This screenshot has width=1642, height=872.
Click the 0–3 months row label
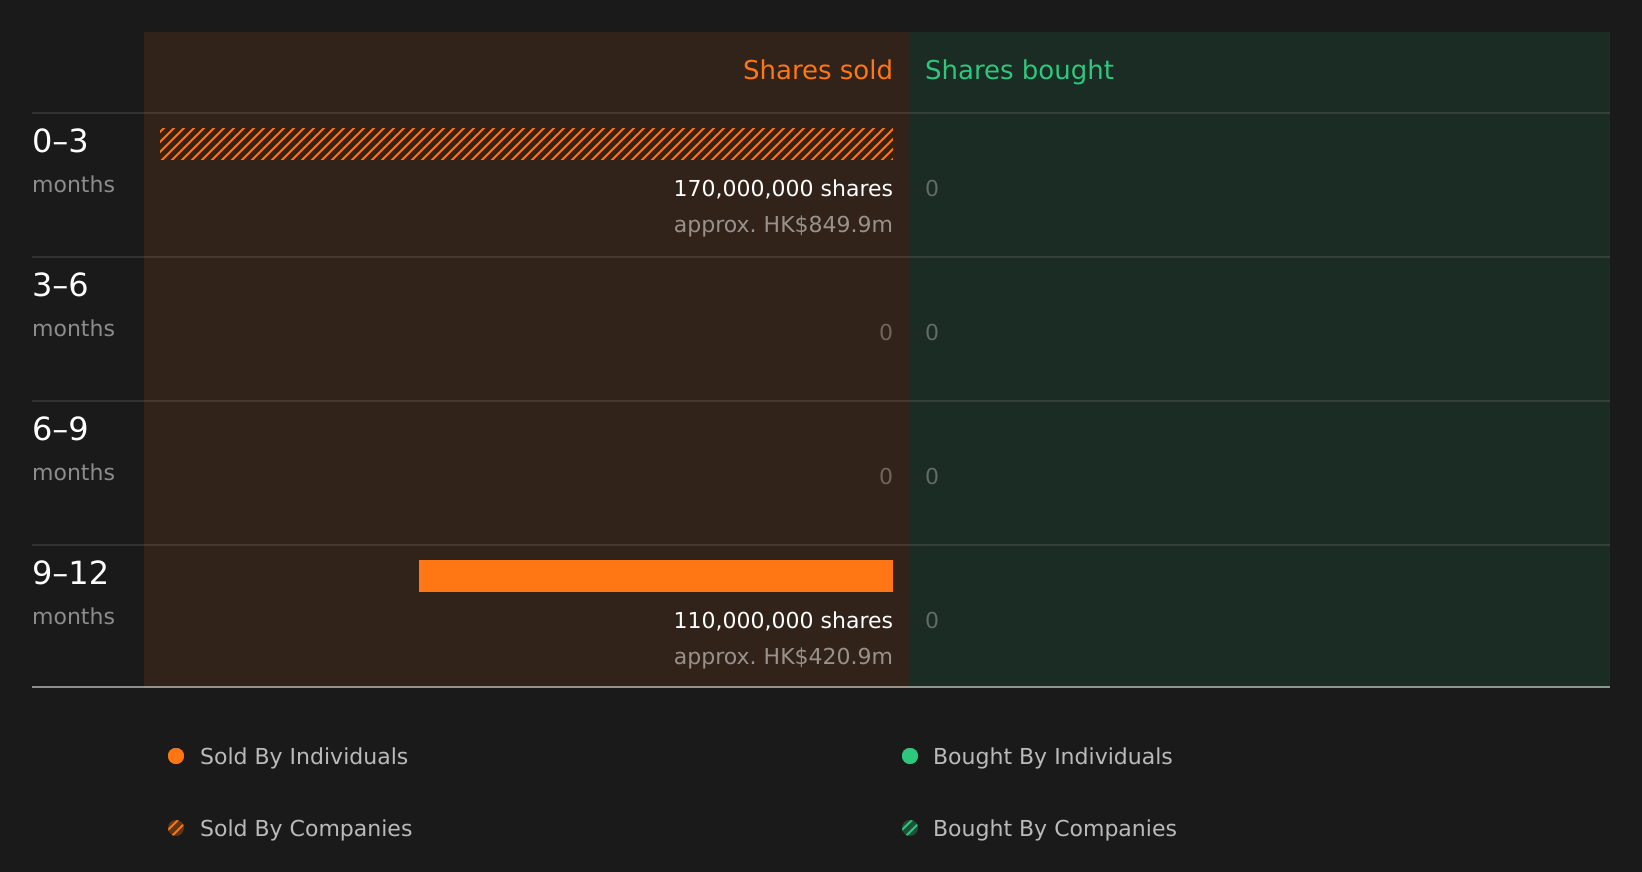click(73, 161)
